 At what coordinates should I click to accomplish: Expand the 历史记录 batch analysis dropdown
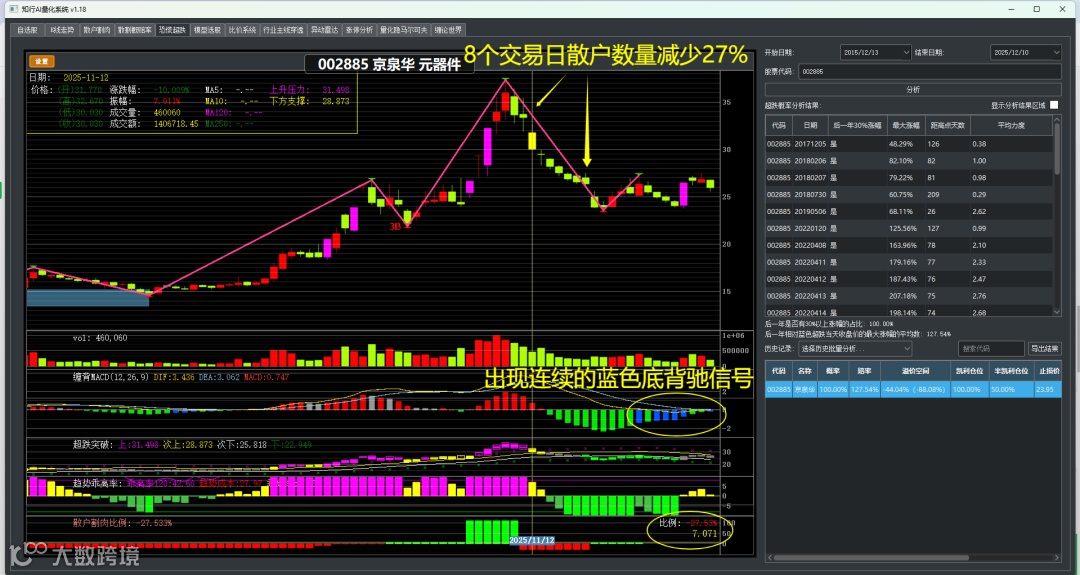click(x=855, y=349)
